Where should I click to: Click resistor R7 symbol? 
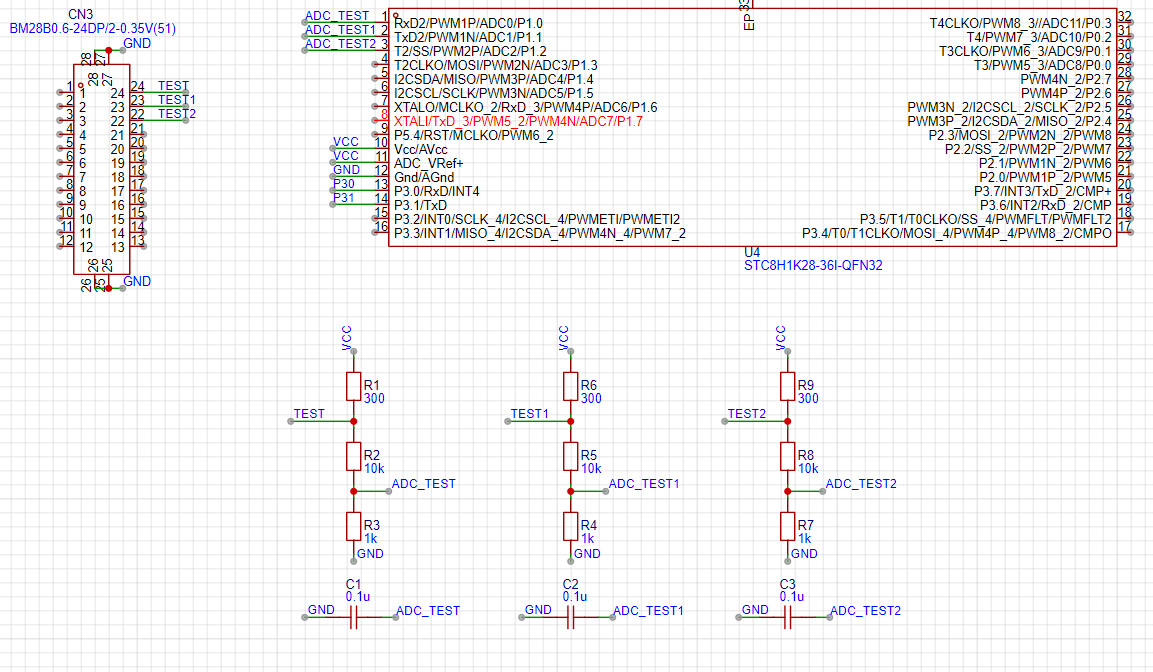point(787,527)
